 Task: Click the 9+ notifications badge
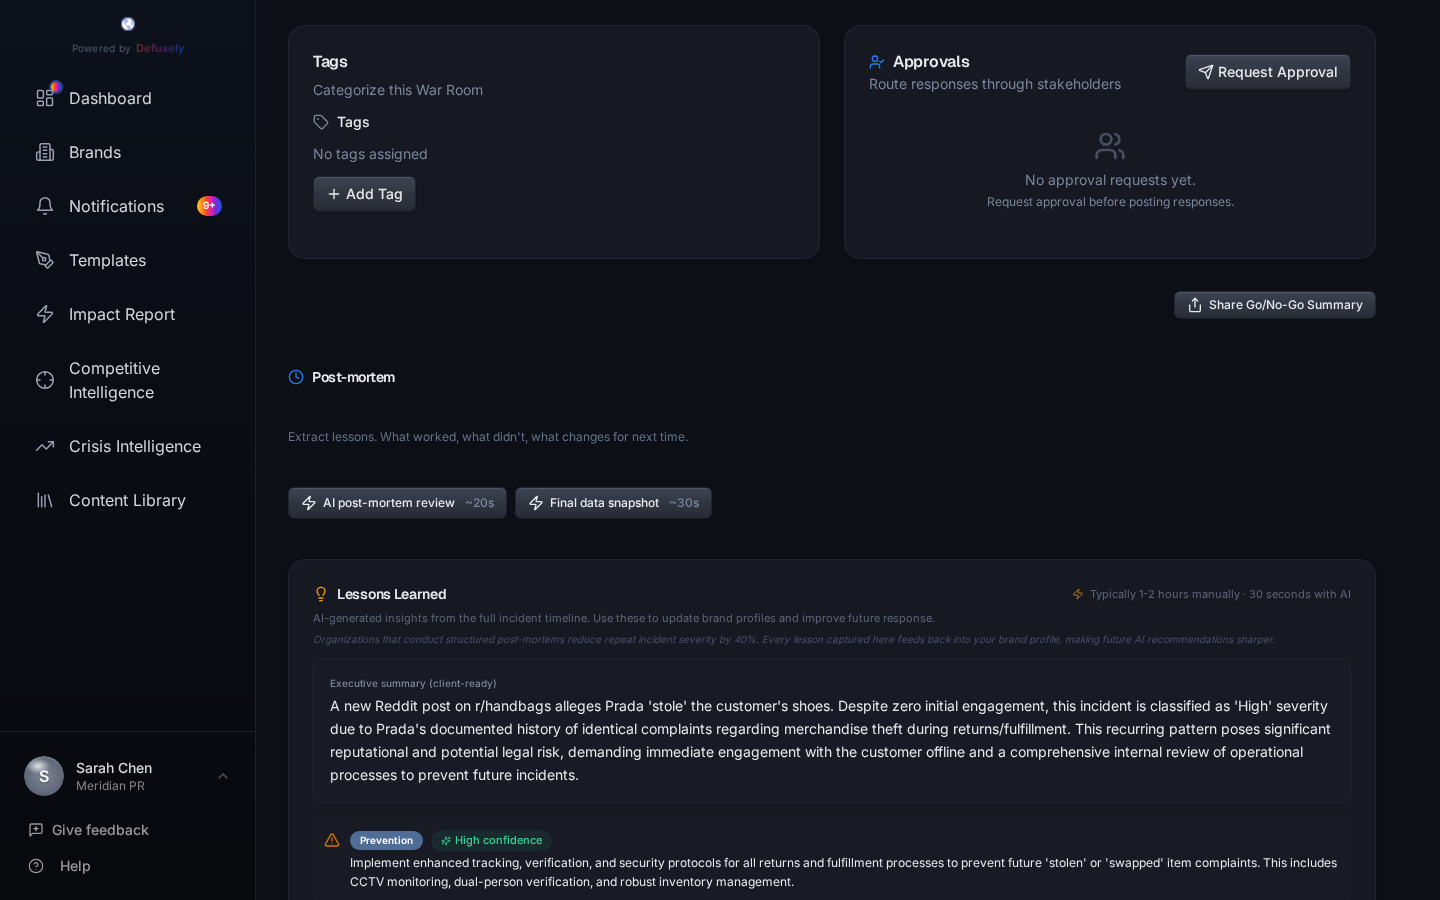pos(209,206)
